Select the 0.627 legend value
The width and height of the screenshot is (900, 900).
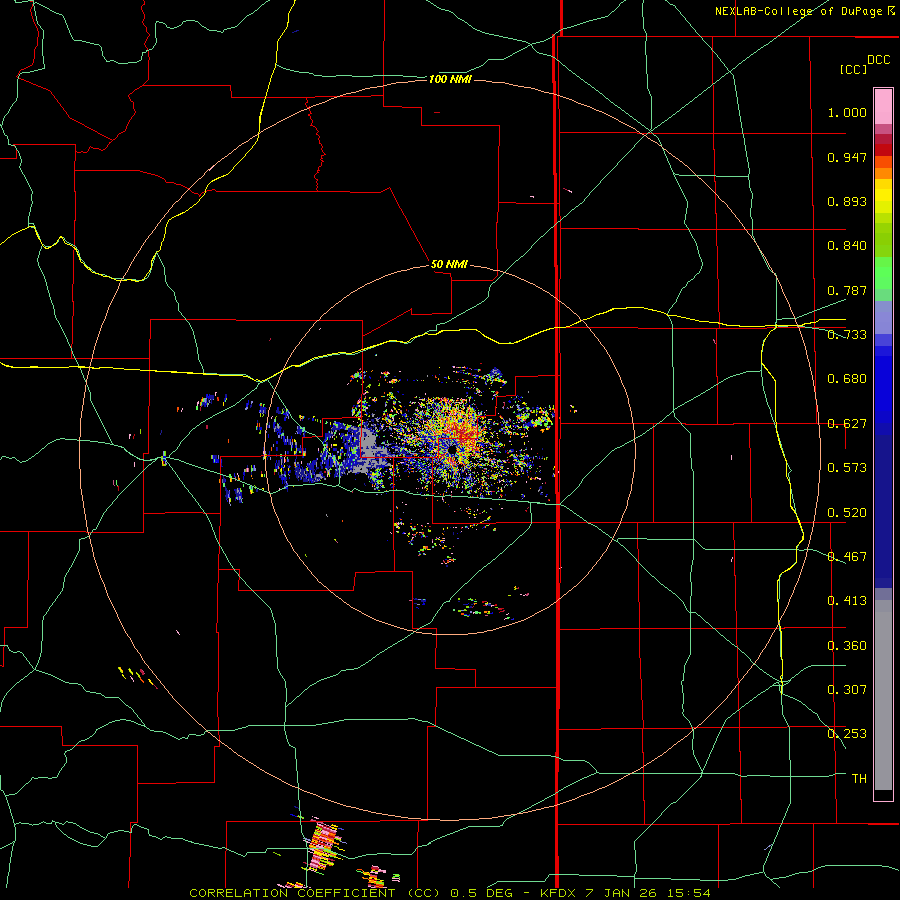point(847,424)
